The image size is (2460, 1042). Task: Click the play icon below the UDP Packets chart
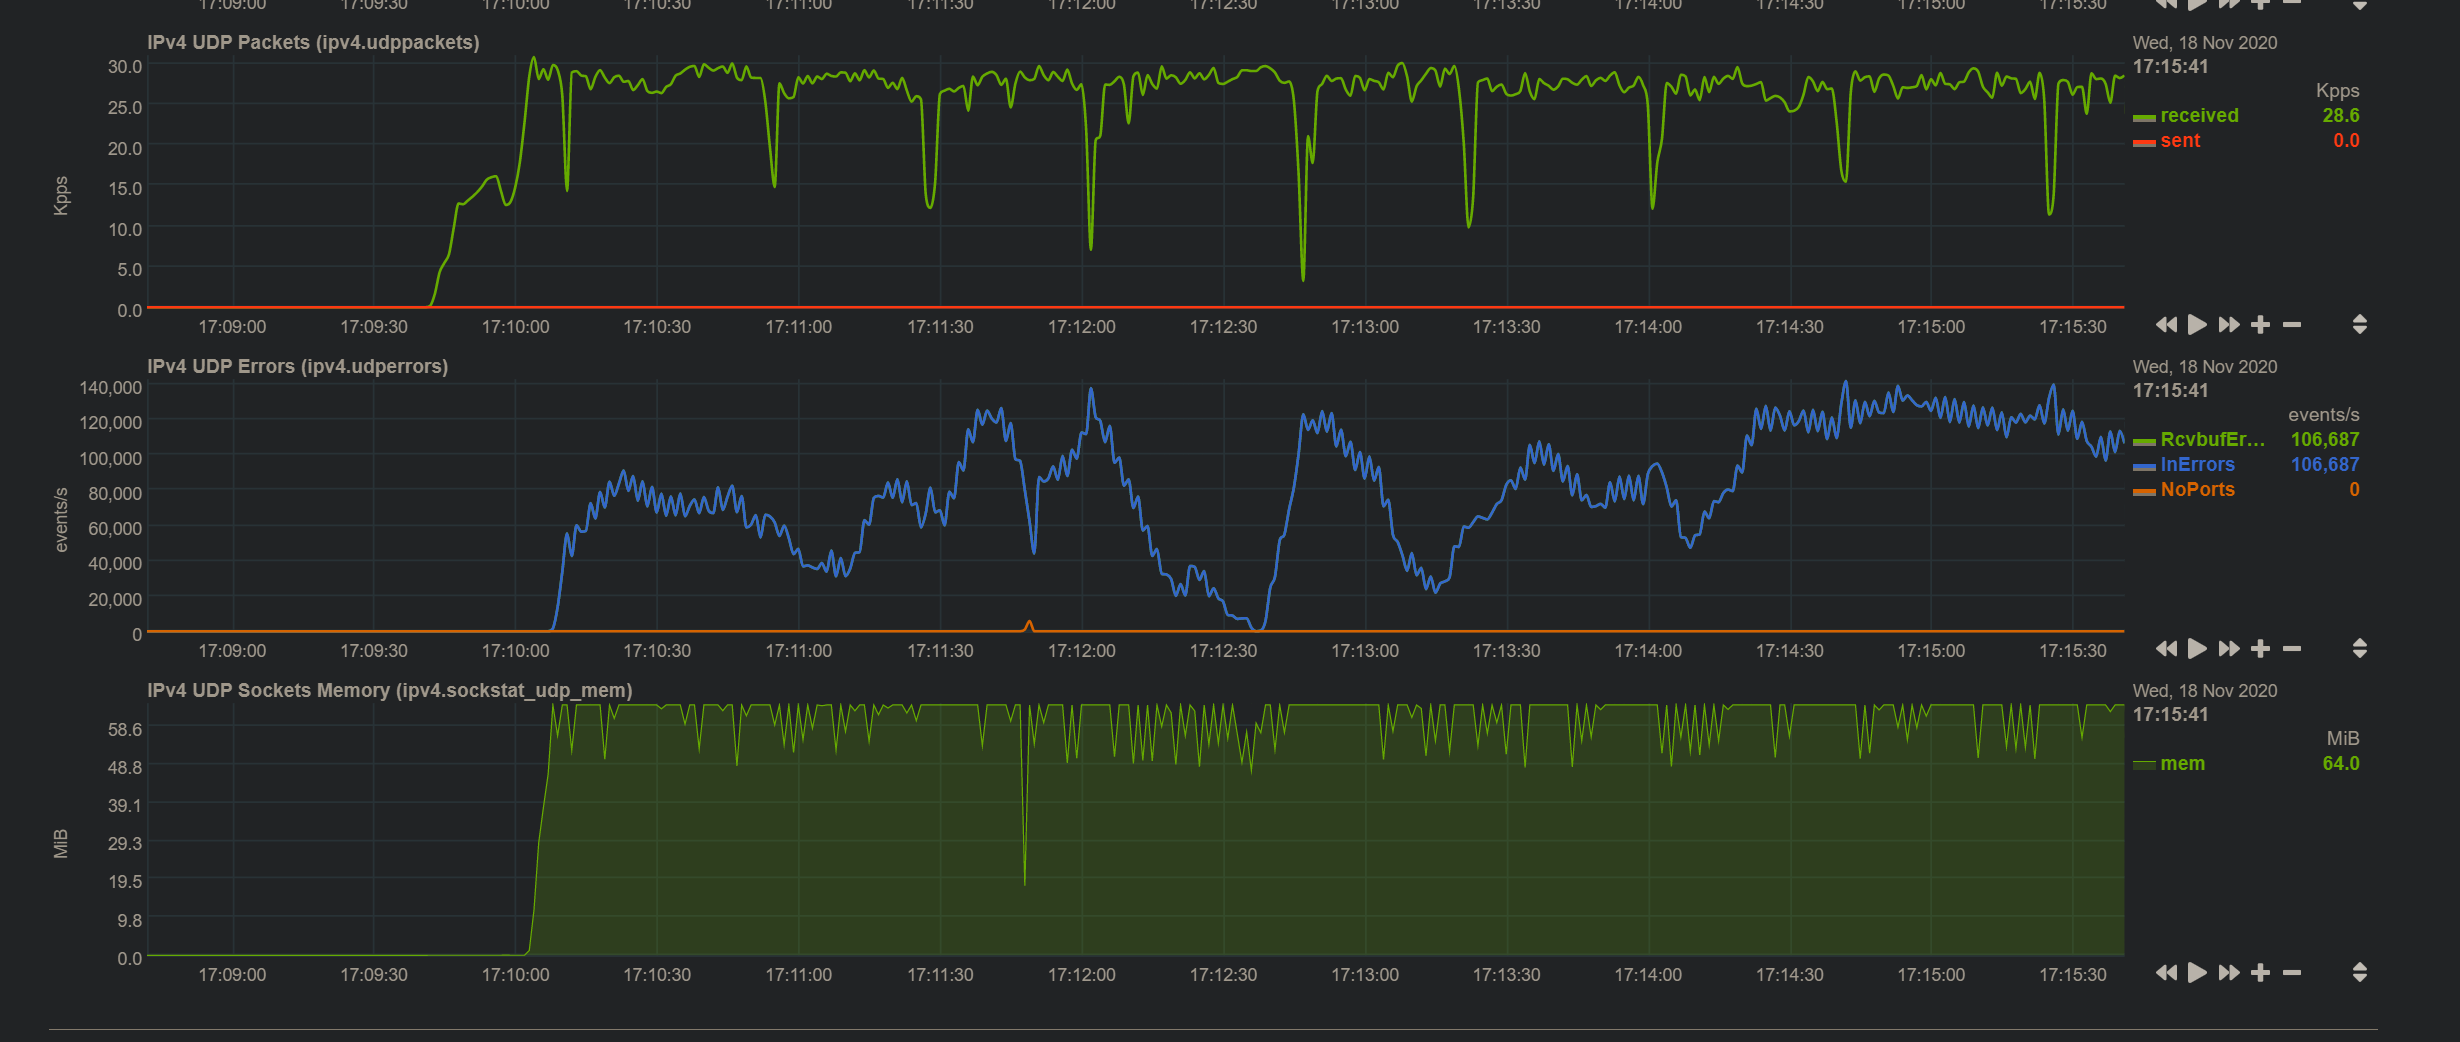coord(2197,325)
